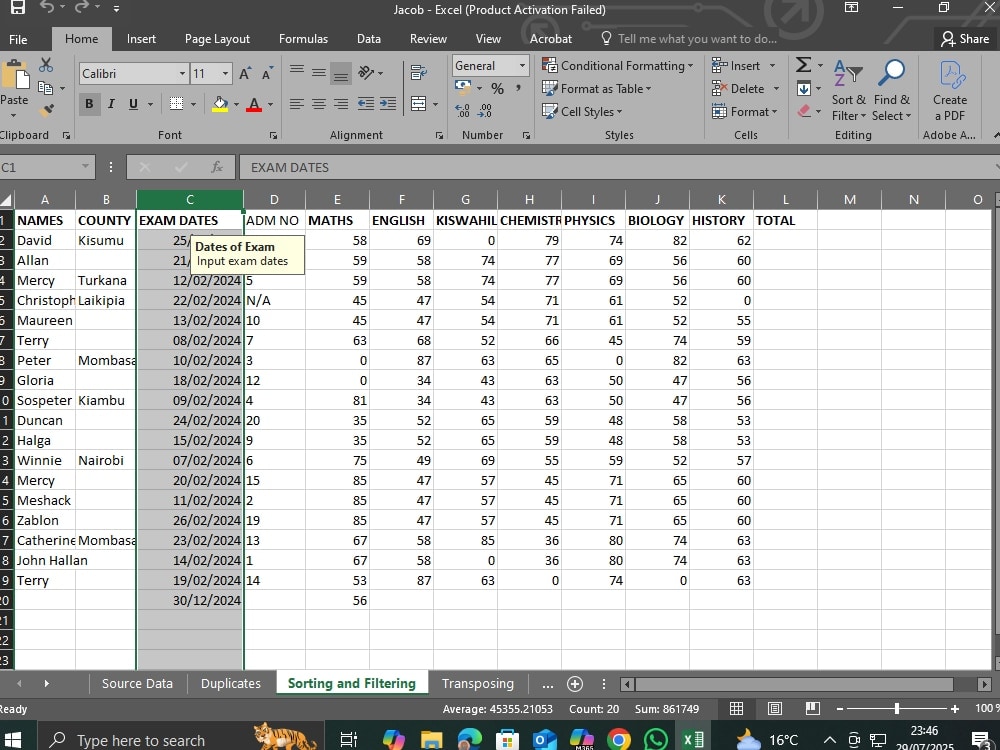Click Increase Font Size icon
Viewport: 1000px width, 750px height.
(x=245, y=73)
